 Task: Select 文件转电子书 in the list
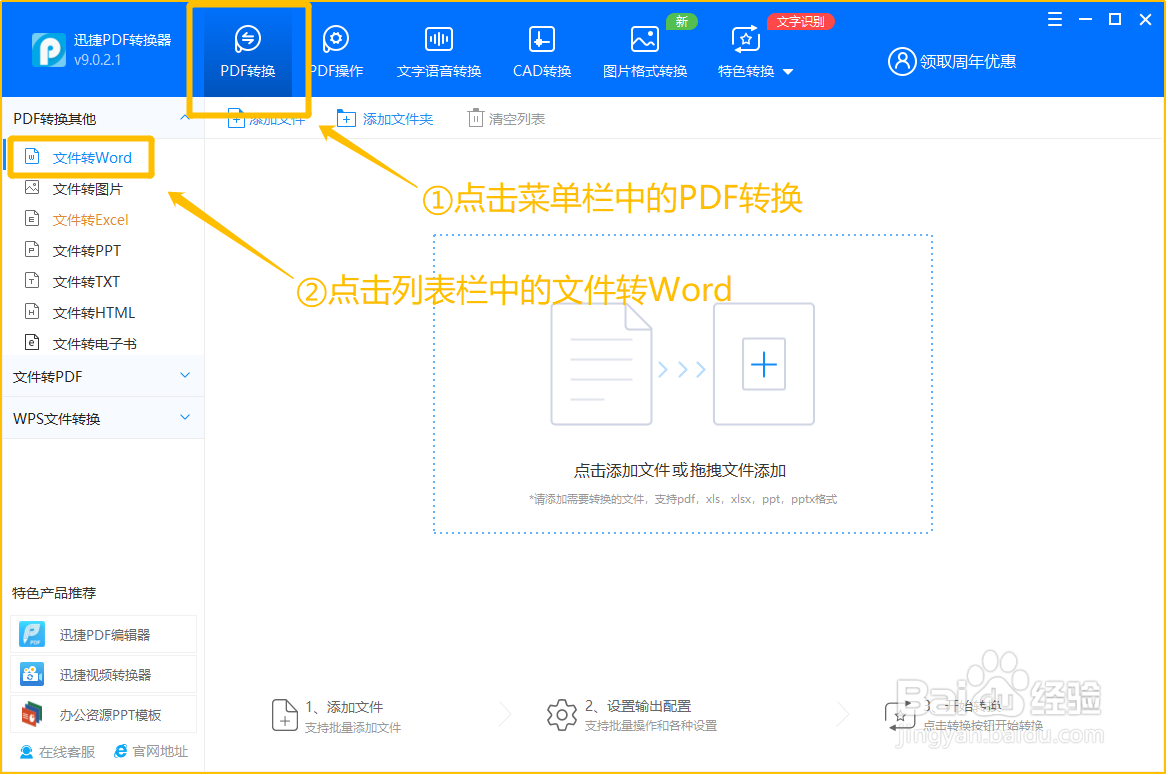point(95,344)
